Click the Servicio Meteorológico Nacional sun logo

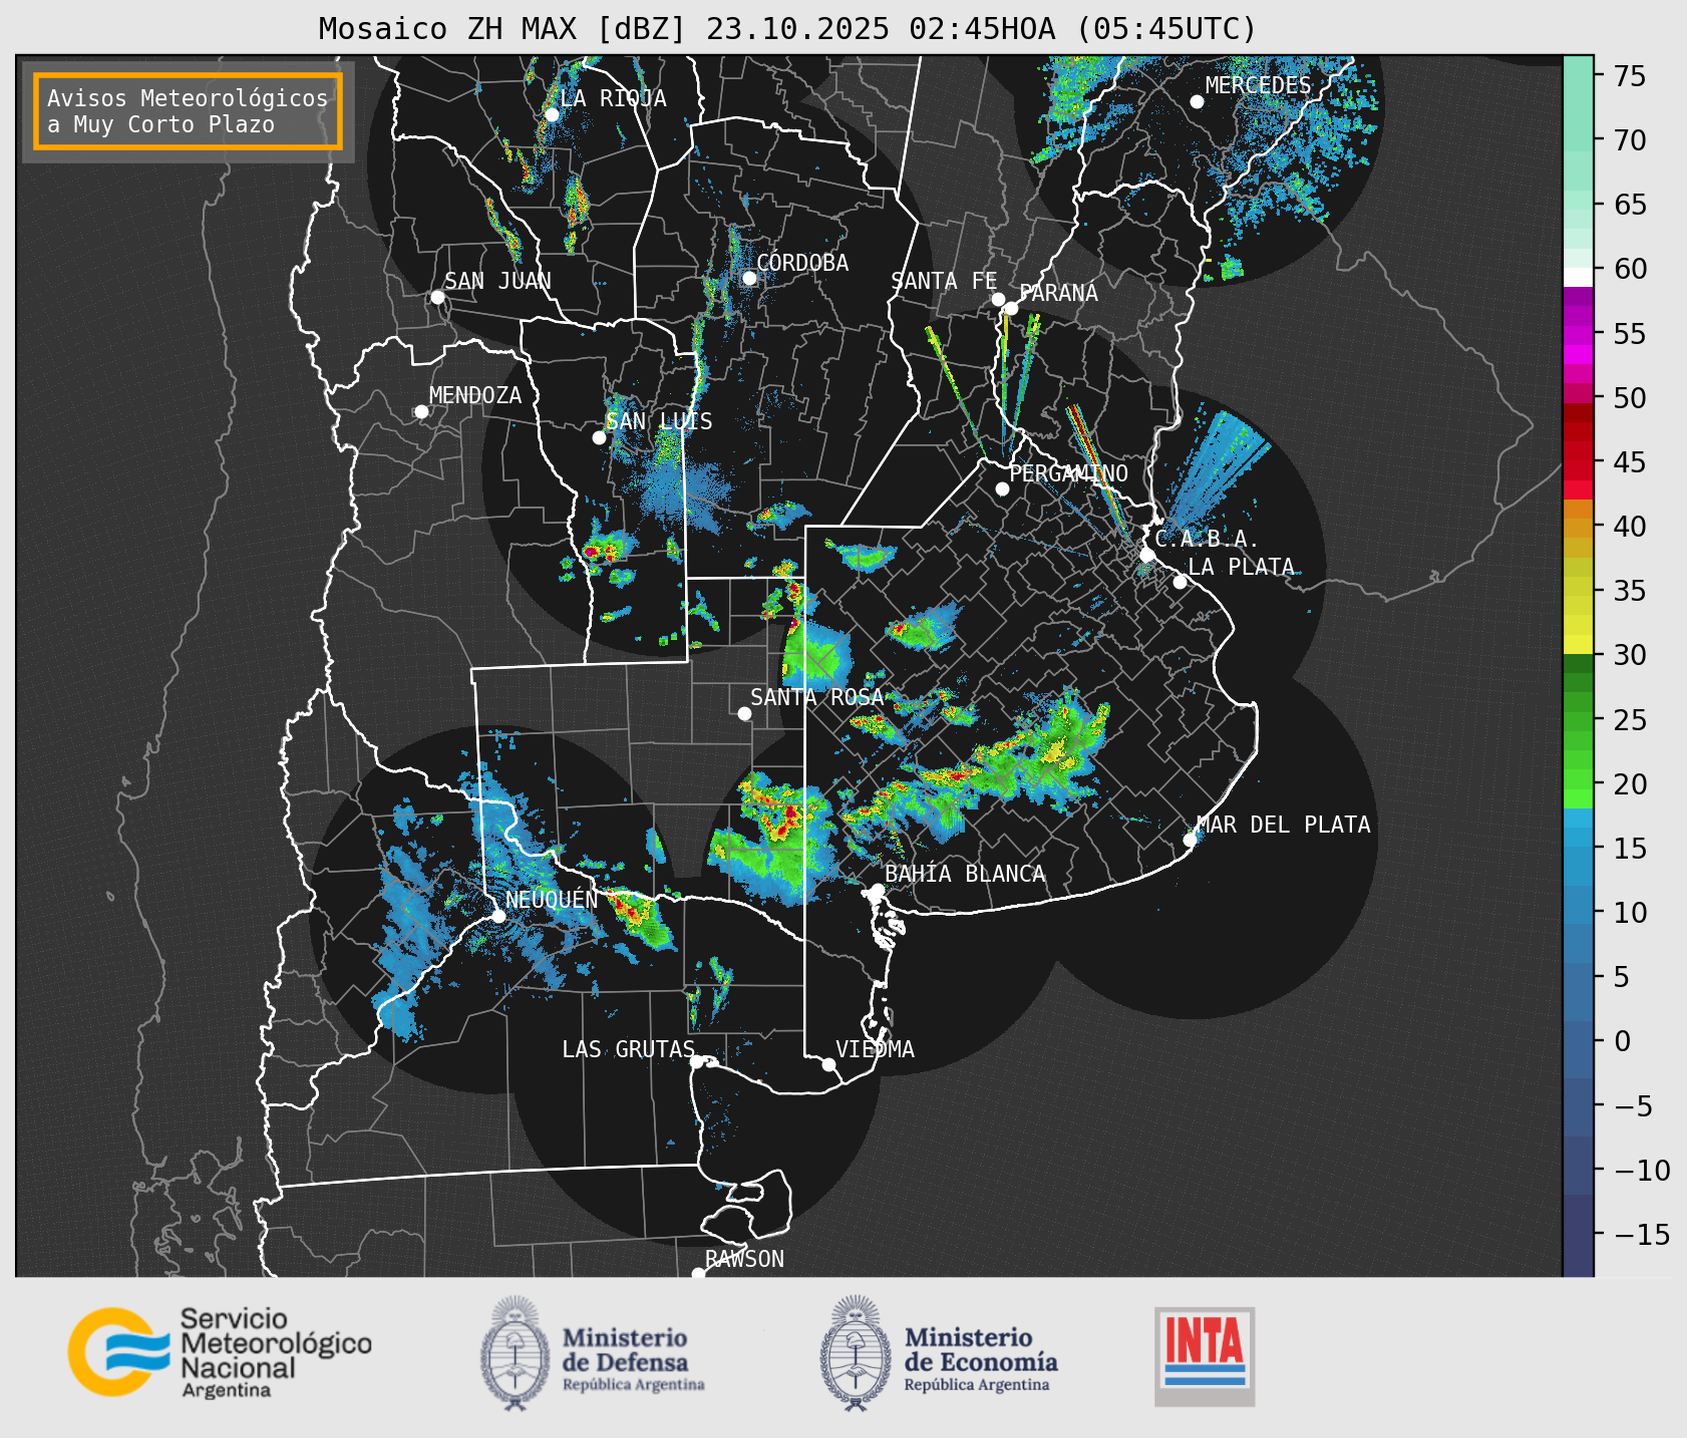[118, 1351]
